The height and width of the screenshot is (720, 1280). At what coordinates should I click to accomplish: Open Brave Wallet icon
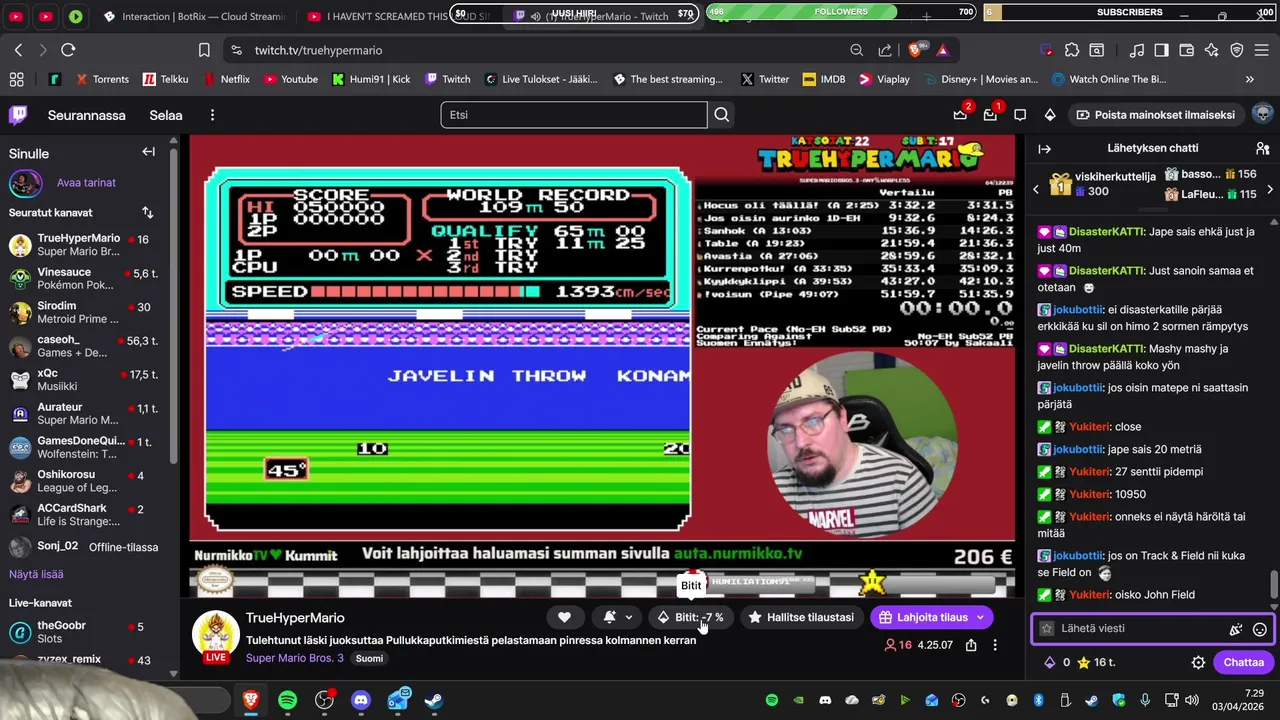click(1187, 50)
